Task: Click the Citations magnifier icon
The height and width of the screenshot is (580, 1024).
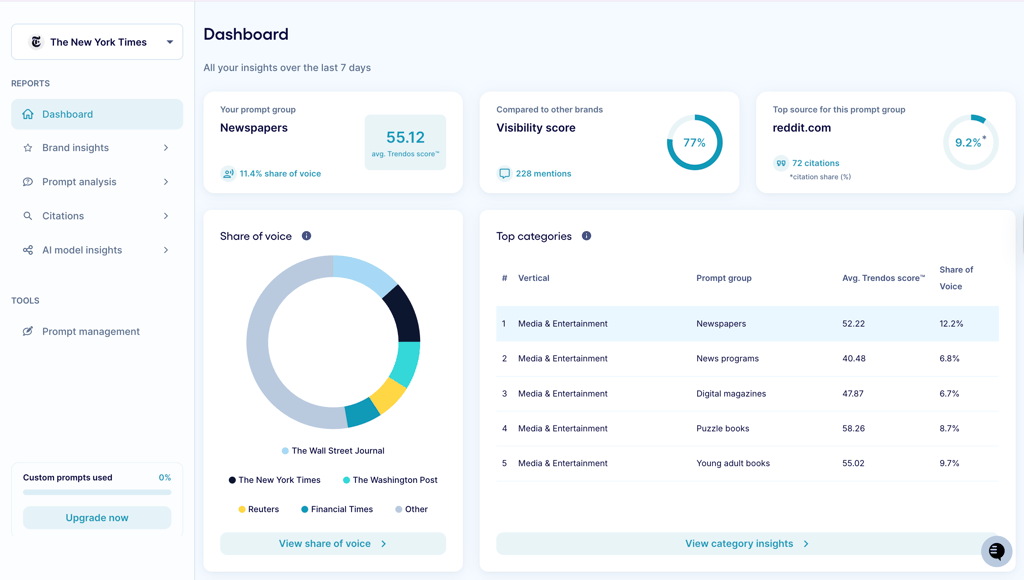Action: 27,216
